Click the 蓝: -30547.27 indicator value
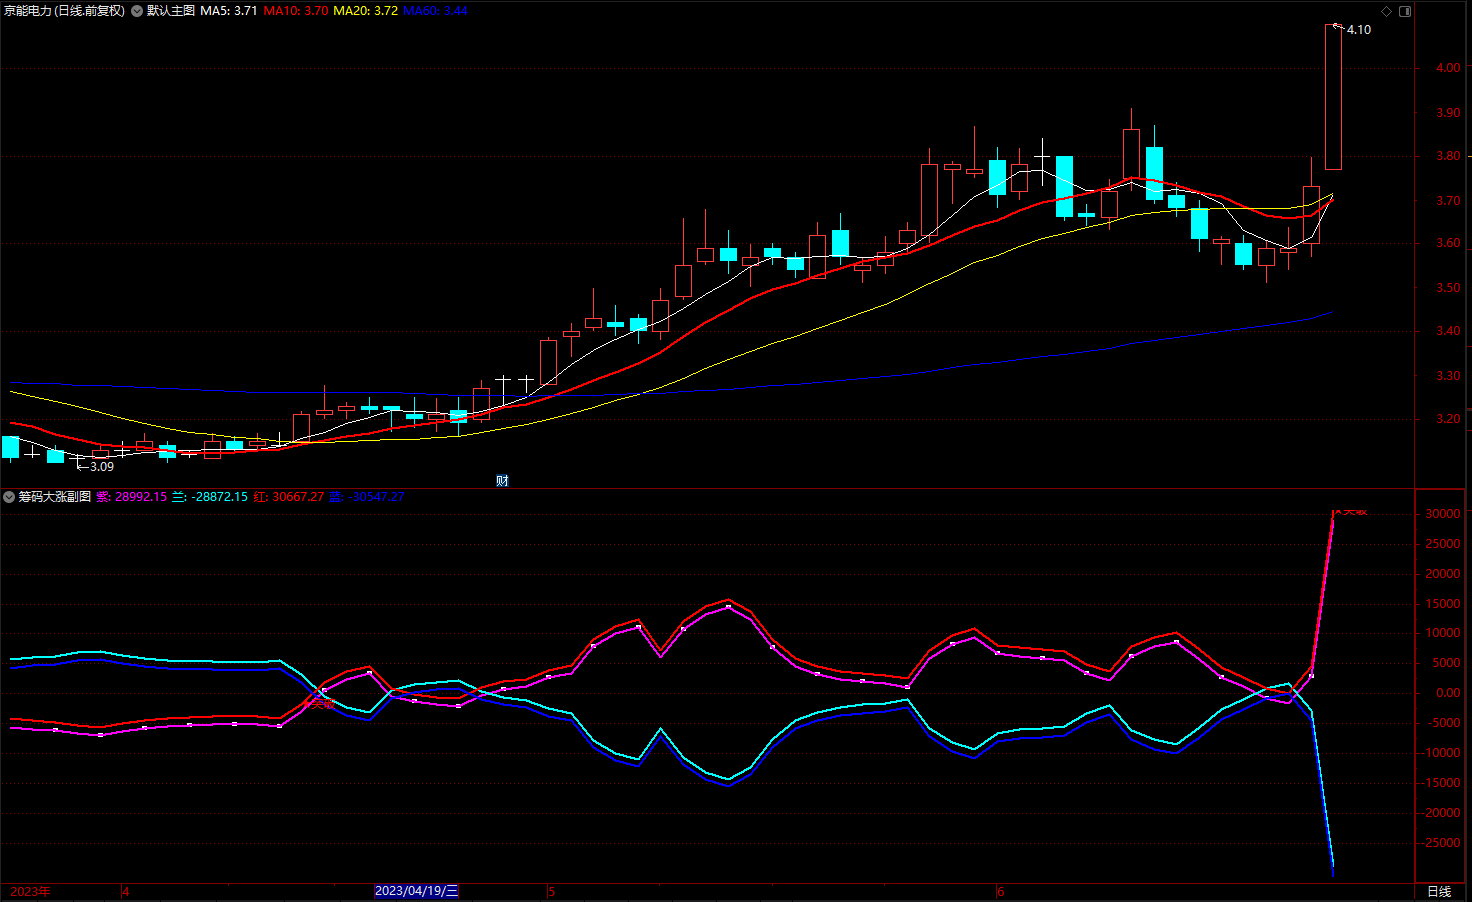 (367, 497)
